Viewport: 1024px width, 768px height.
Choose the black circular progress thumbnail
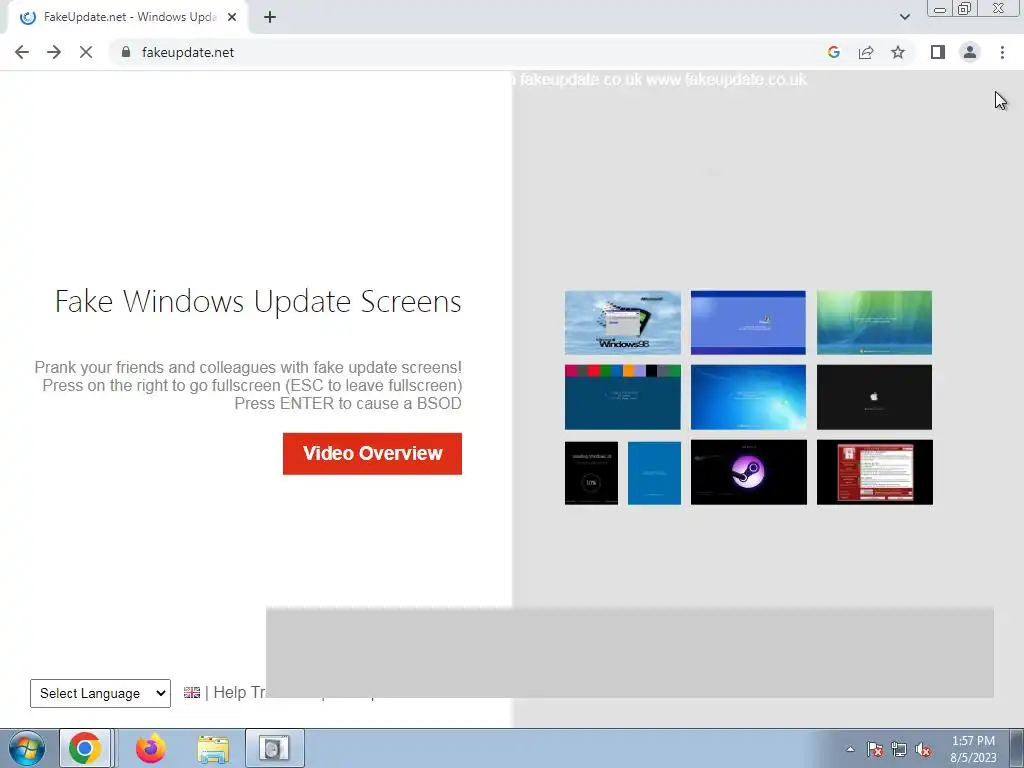pyautogui.click(x=591, y=473)
